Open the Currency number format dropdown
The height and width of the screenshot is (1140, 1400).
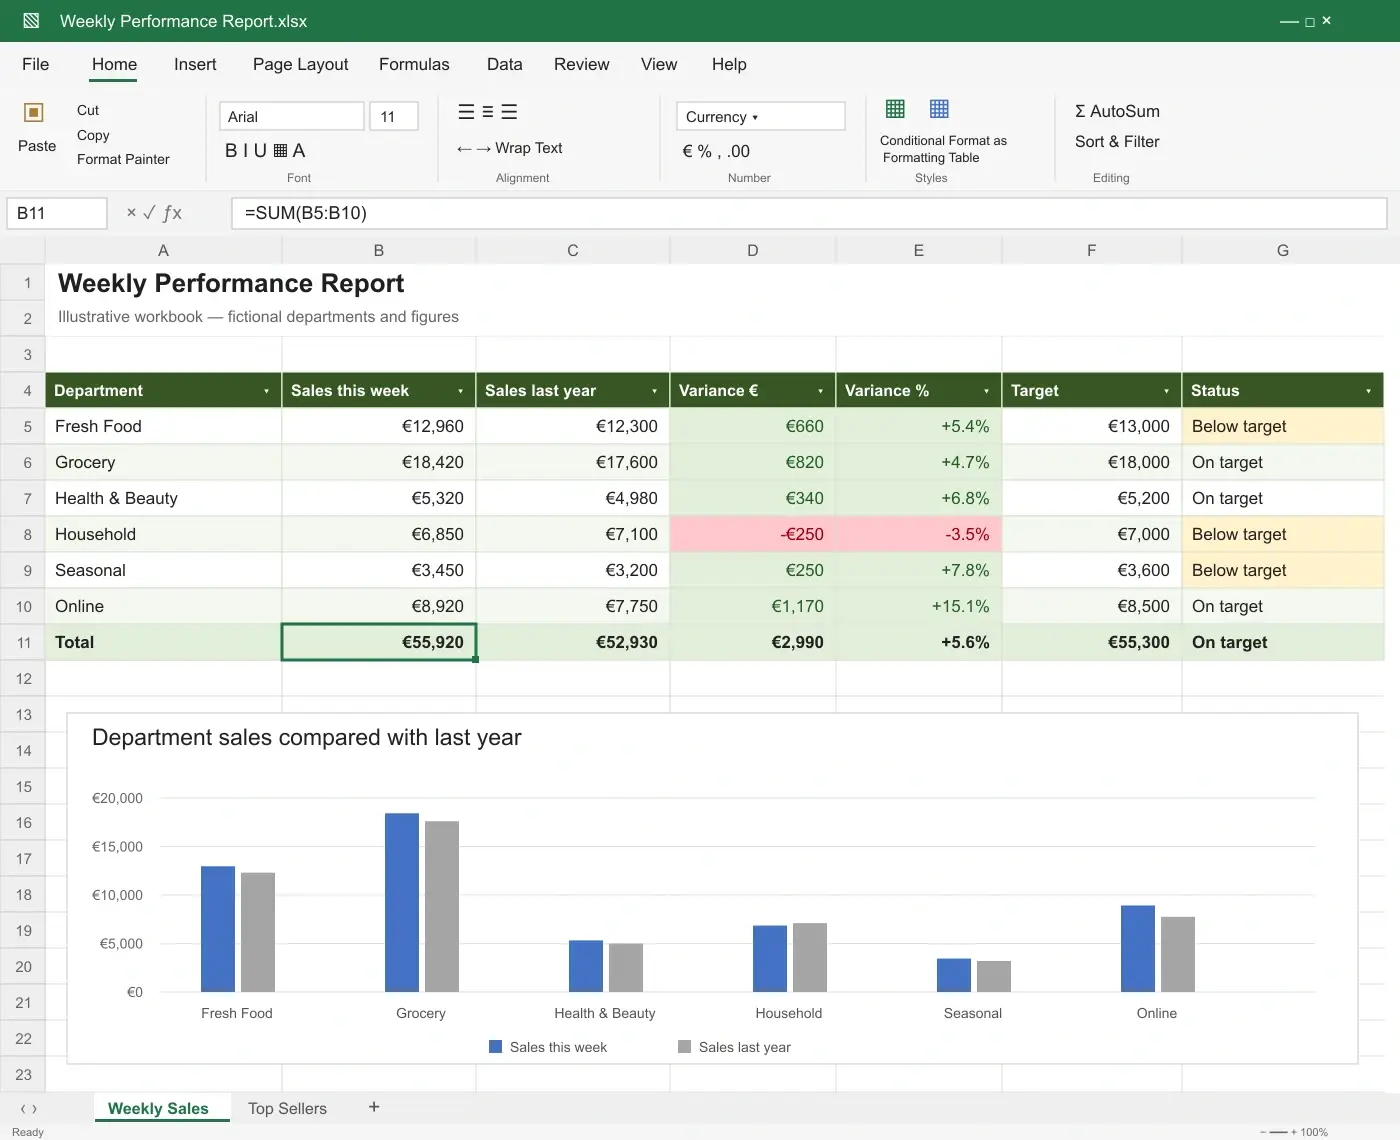[x=761, y=116]
